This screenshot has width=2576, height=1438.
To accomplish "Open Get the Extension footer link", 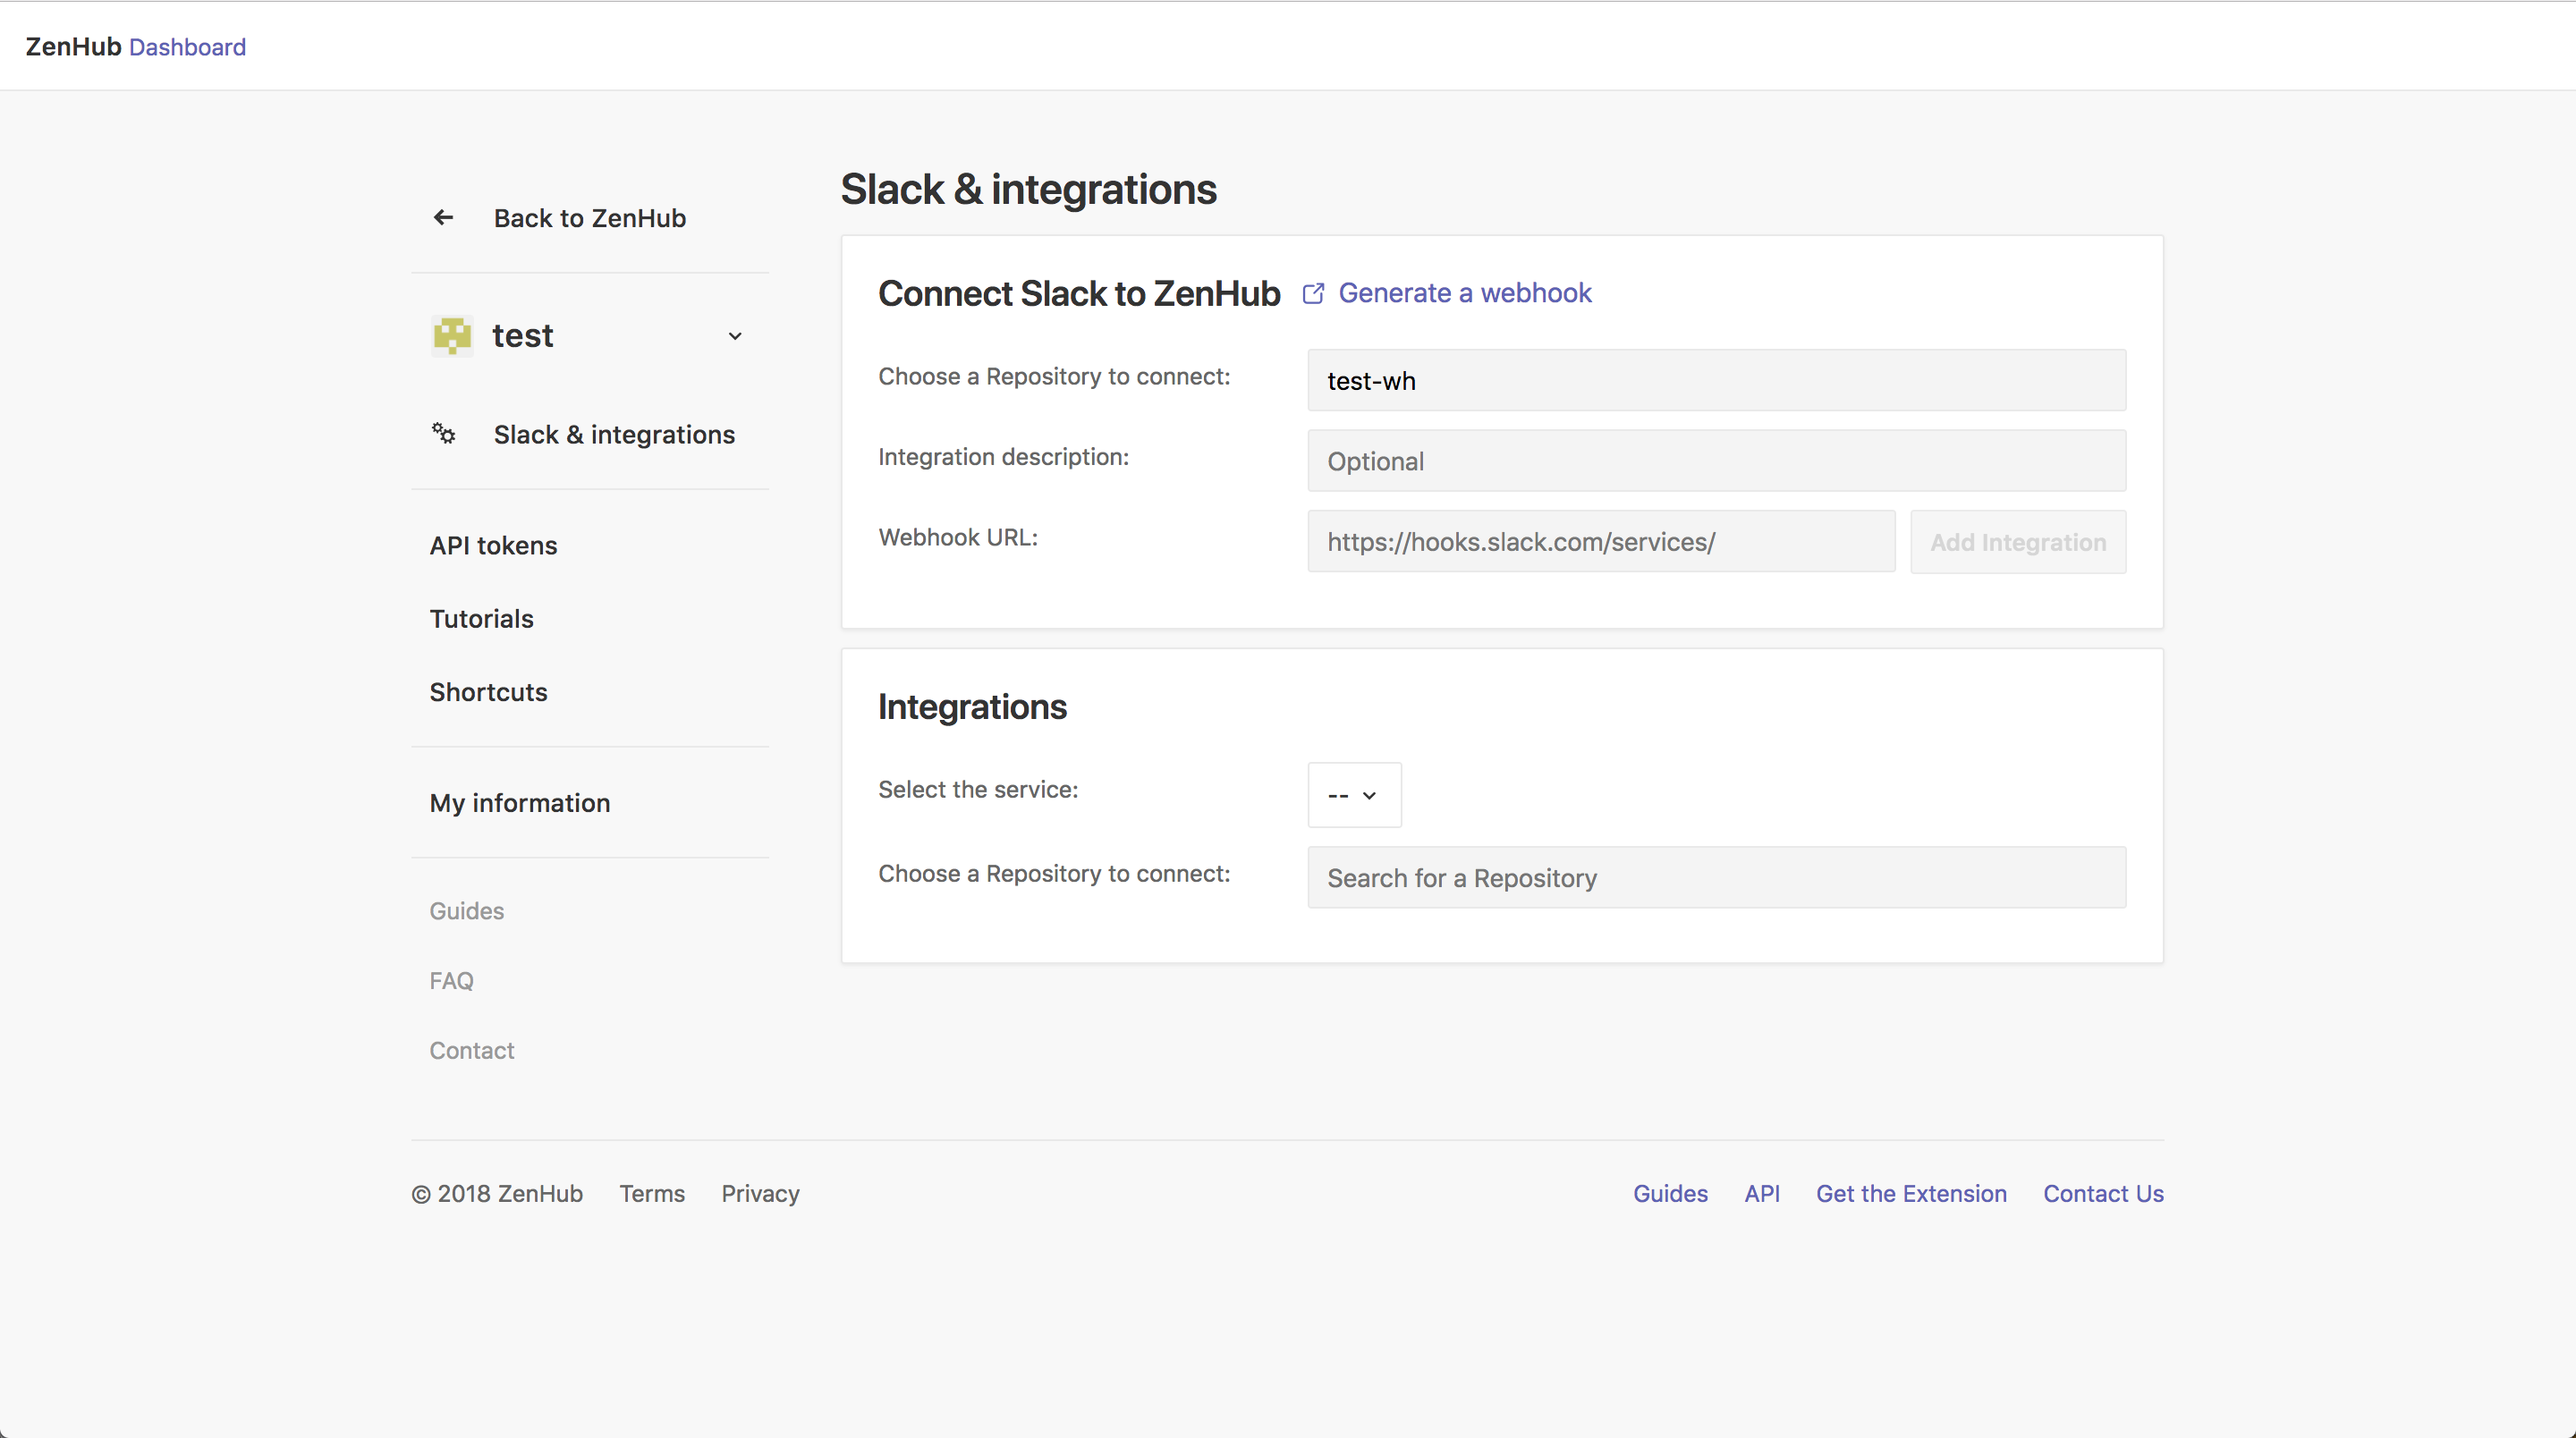I will pyautogui.click(x=1911, y=1193).
